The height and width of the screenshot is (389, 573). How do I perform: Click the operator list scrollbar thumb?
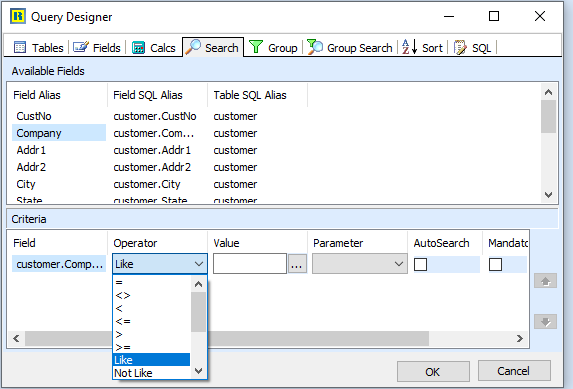[198, 312]
